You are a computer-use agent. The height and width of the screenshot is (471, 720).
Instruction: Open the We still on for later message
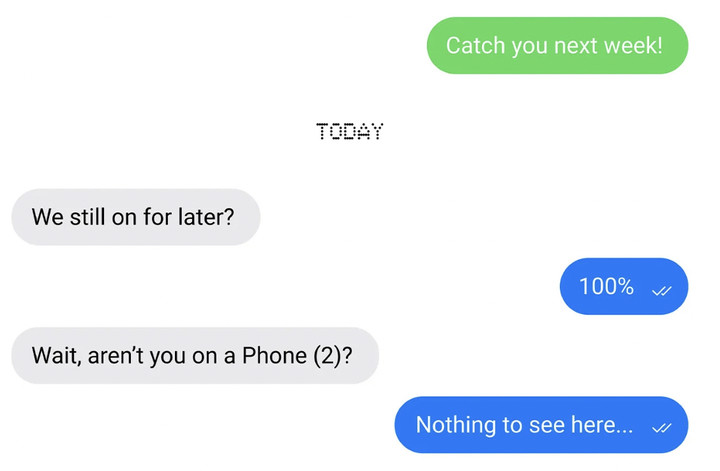[x=136, y=217]
